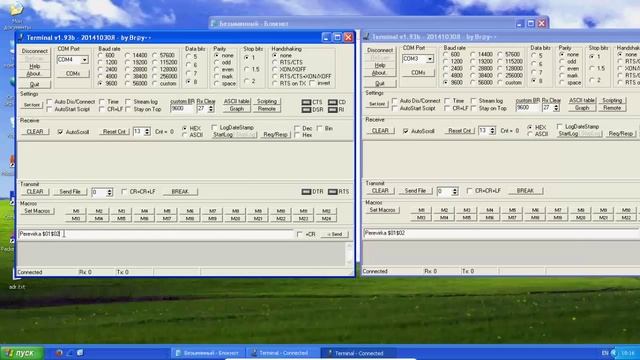
Task: Click Disconnect in COM4 Terminal
Action: coord(35,51)
